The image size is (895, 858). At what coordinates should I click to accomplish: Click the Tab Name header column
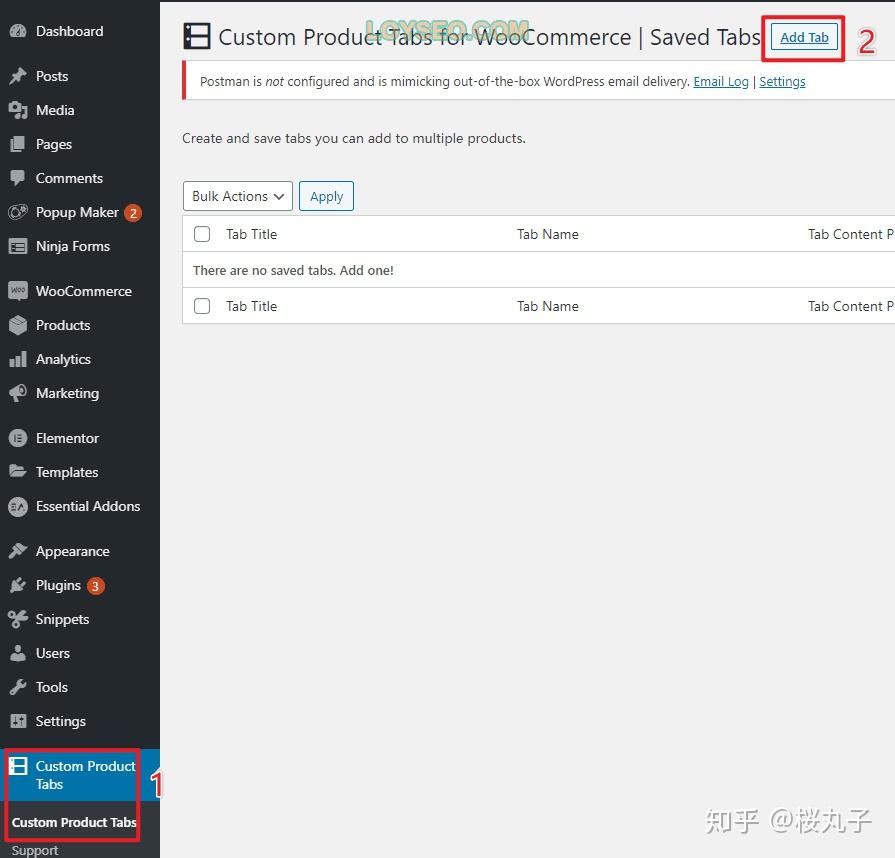point(548,234)
